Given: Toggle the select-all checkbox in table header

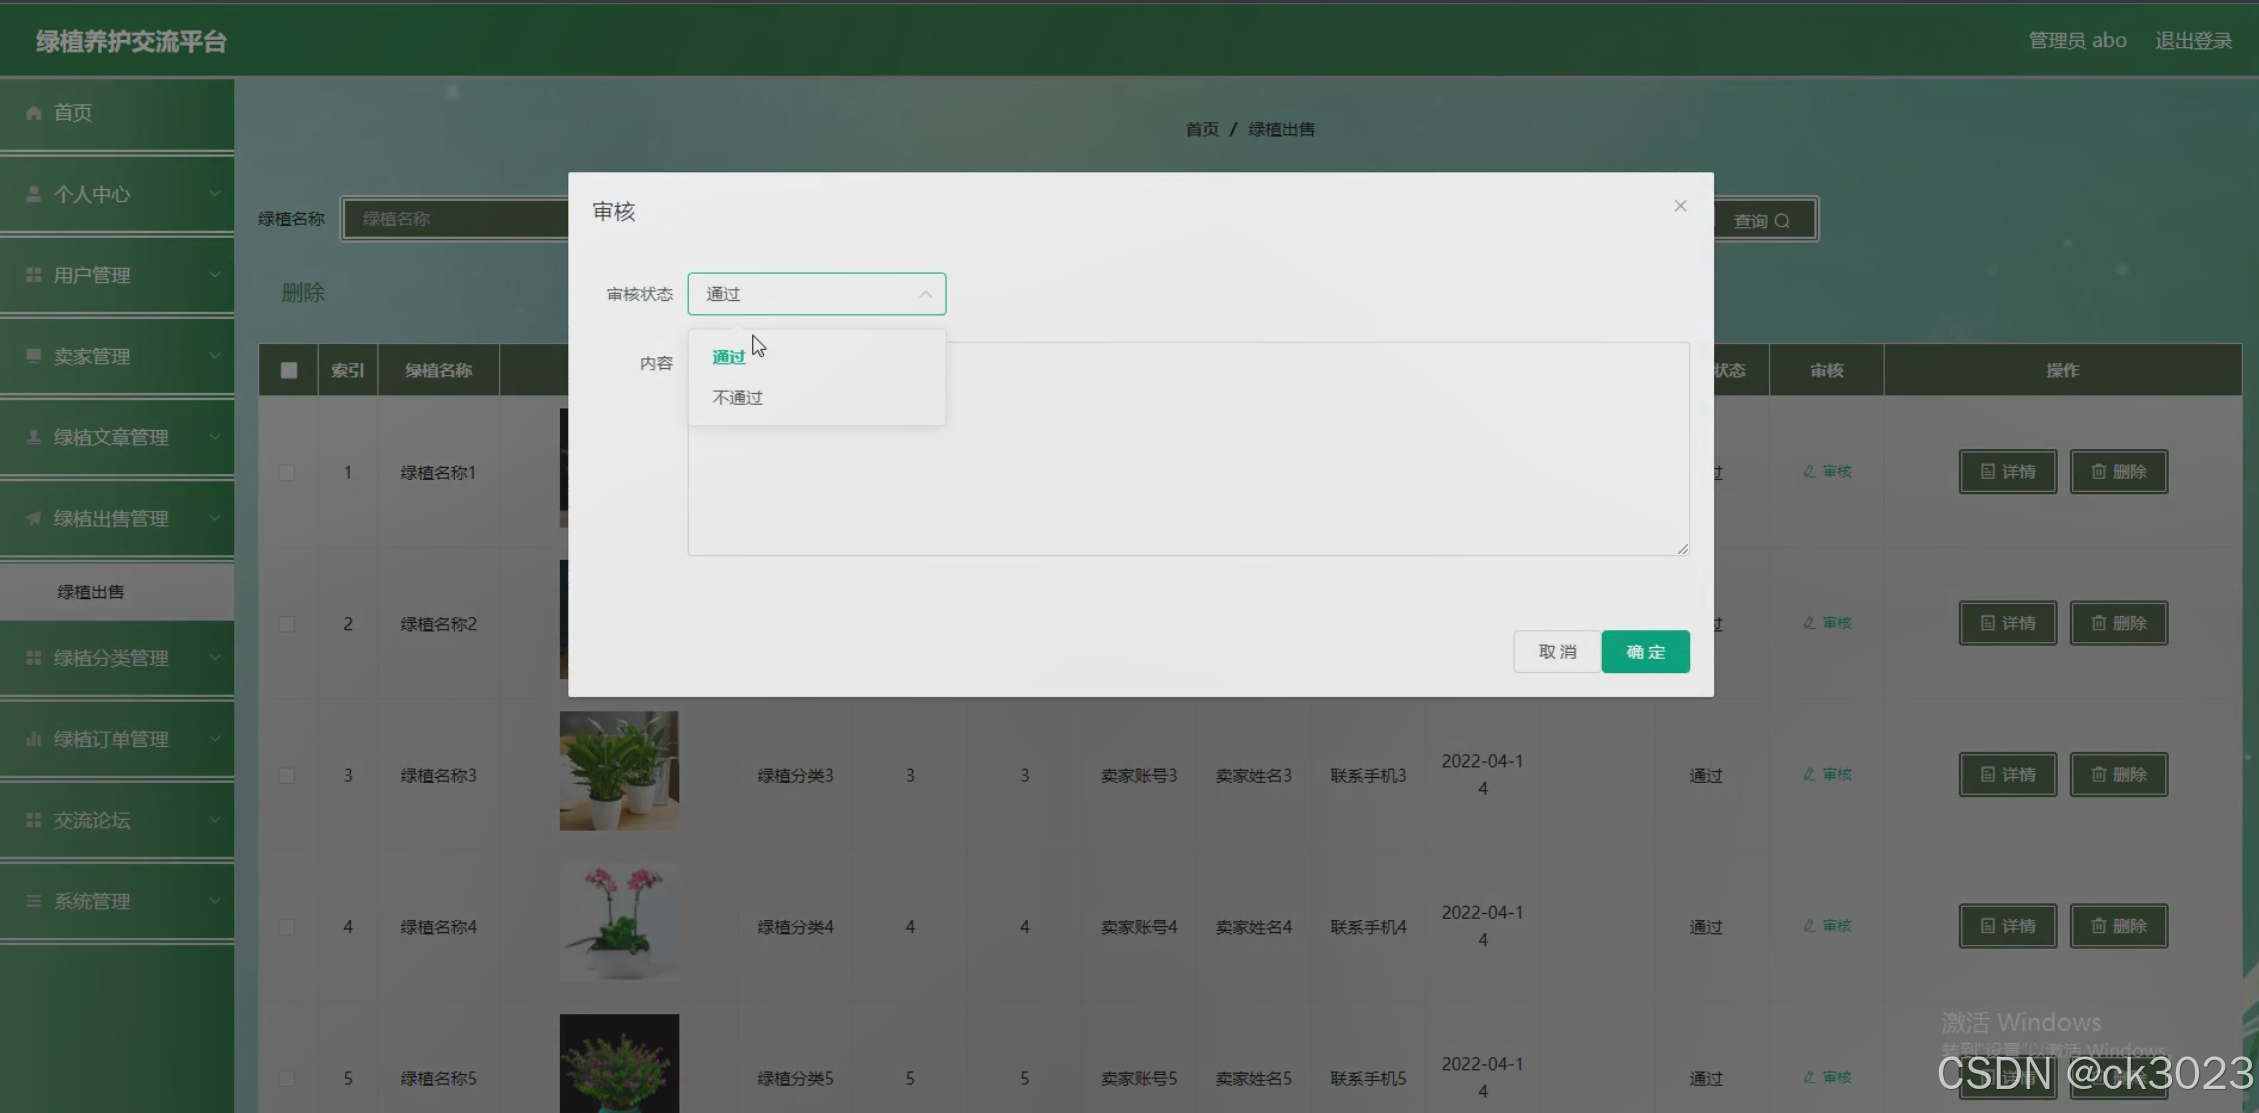Looking at the screenshot, I should click(x=289, y=370).
